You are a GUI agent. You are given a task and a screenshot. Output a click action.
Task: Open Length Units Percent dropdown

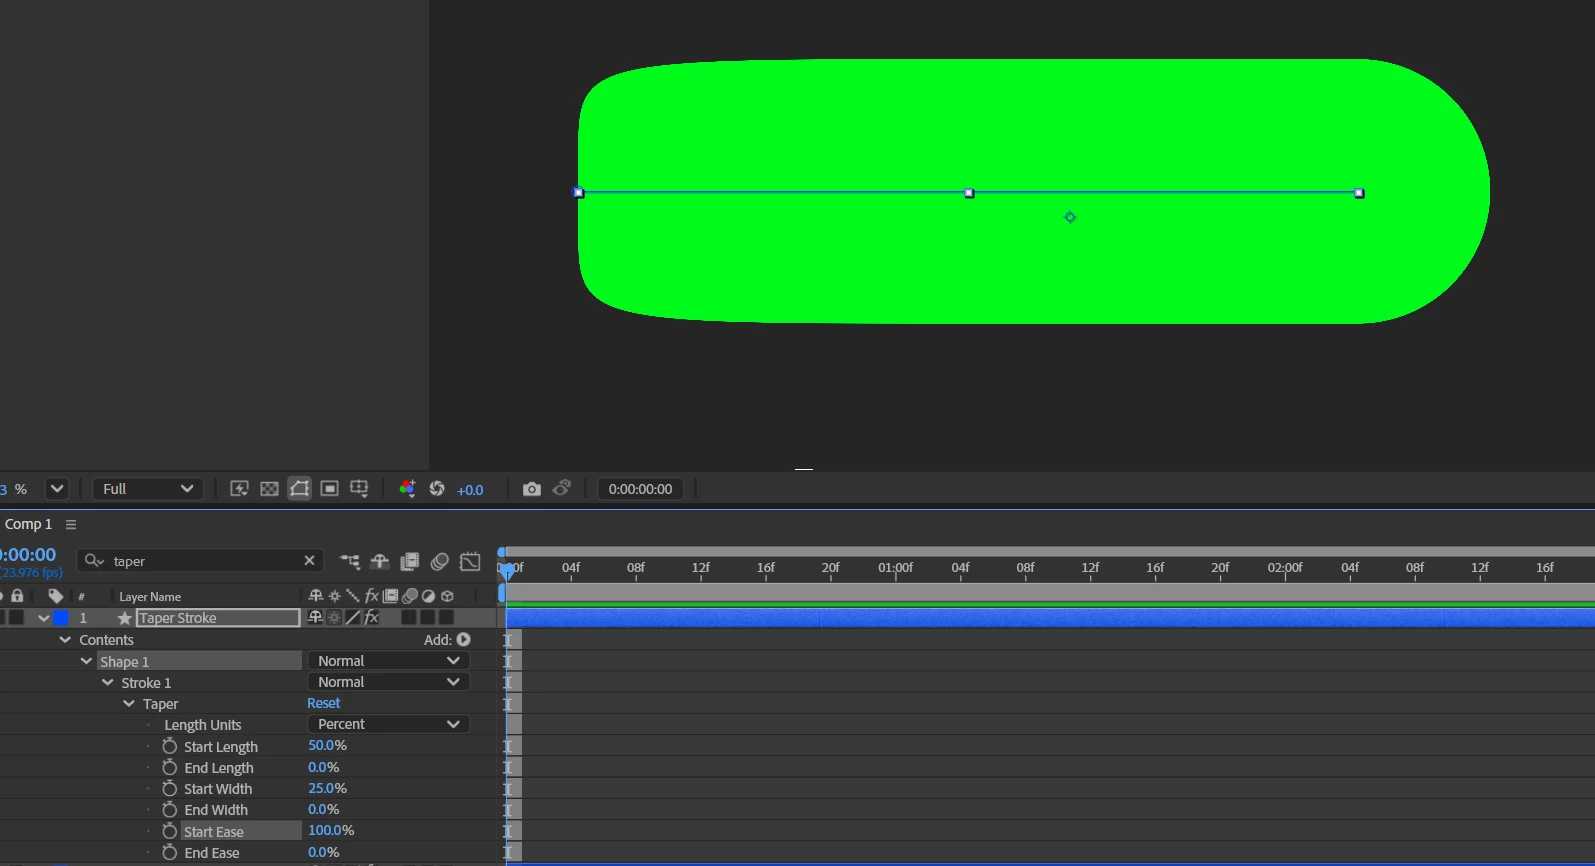tap(388, 724)
